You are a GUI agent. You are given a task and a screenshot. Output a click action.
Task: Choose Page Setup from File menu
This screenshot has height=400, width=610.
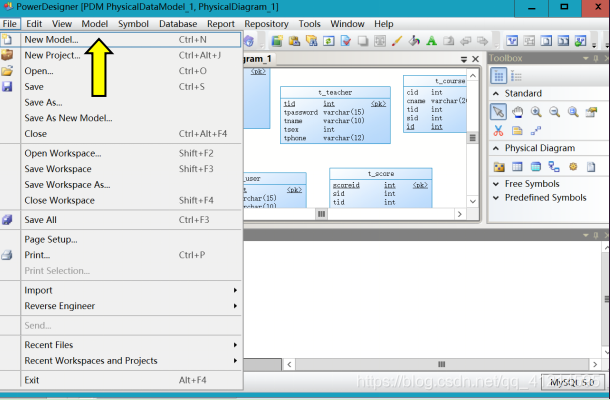tap(121, 239)
